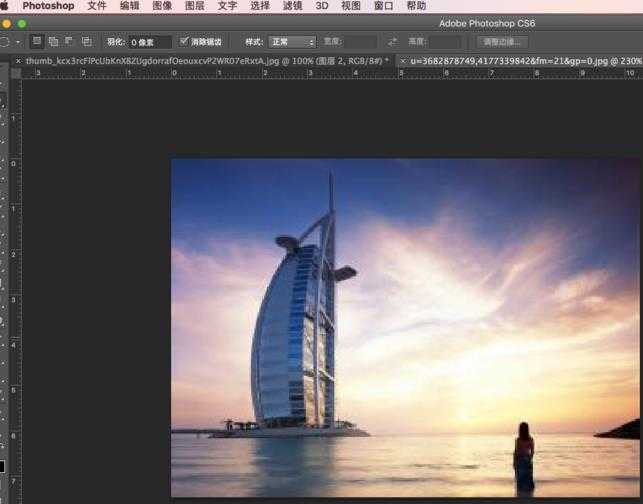This screenshot has height=504, width=643.
Task: Click the woman standing in the water
Action: tap(523, 456)
